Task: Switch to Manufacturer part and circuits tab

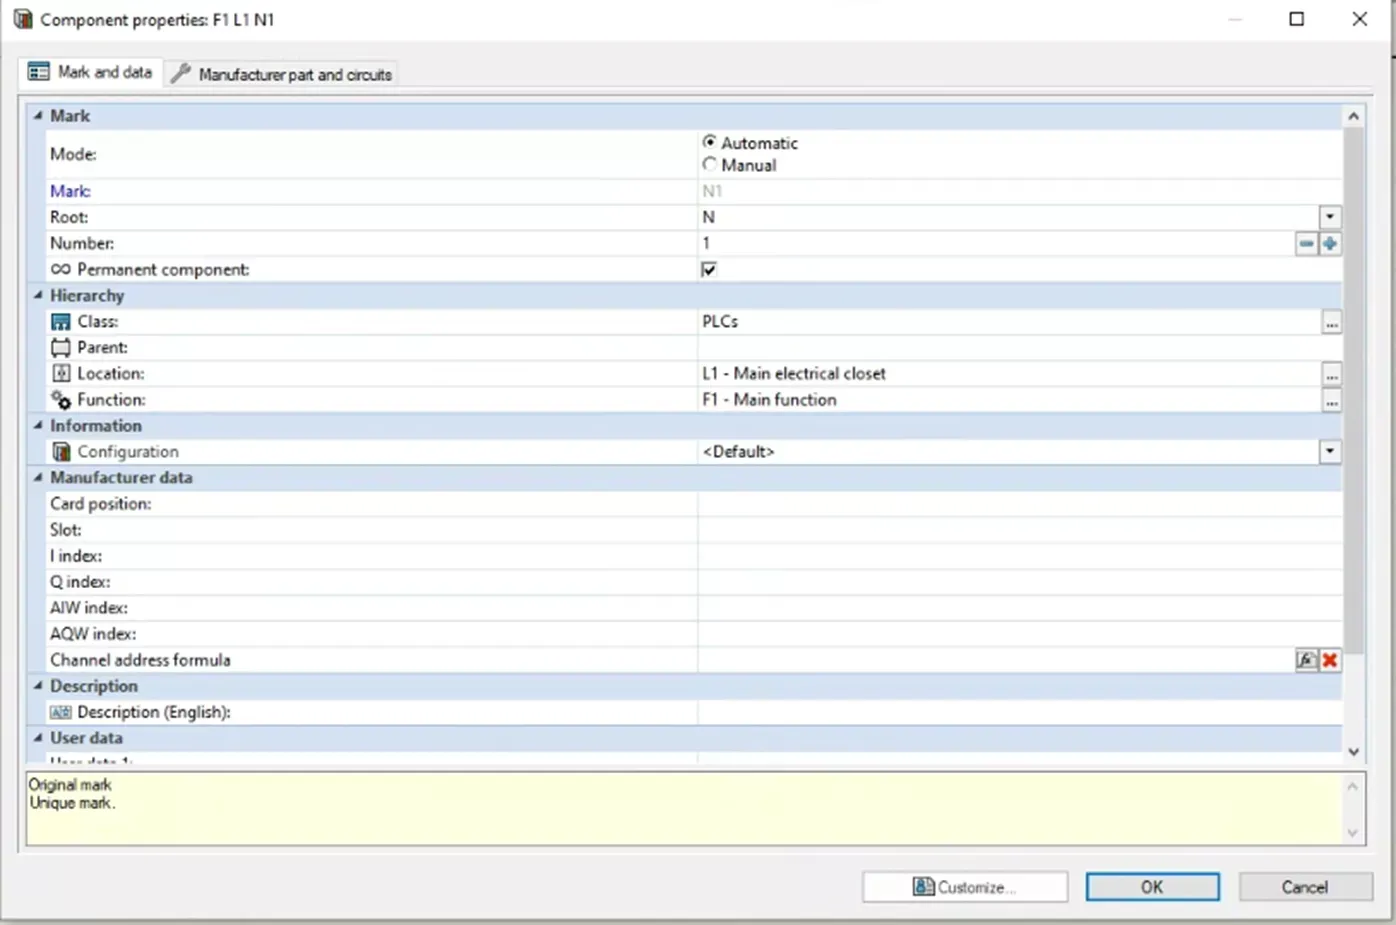Action: [x=281, y=74]
